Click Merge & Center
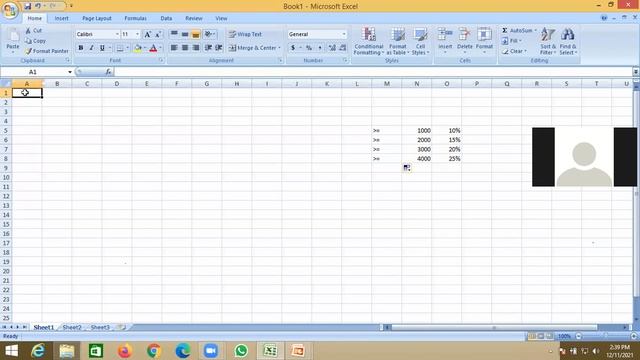This screenshot has width=640, height=360. point(252,48)
